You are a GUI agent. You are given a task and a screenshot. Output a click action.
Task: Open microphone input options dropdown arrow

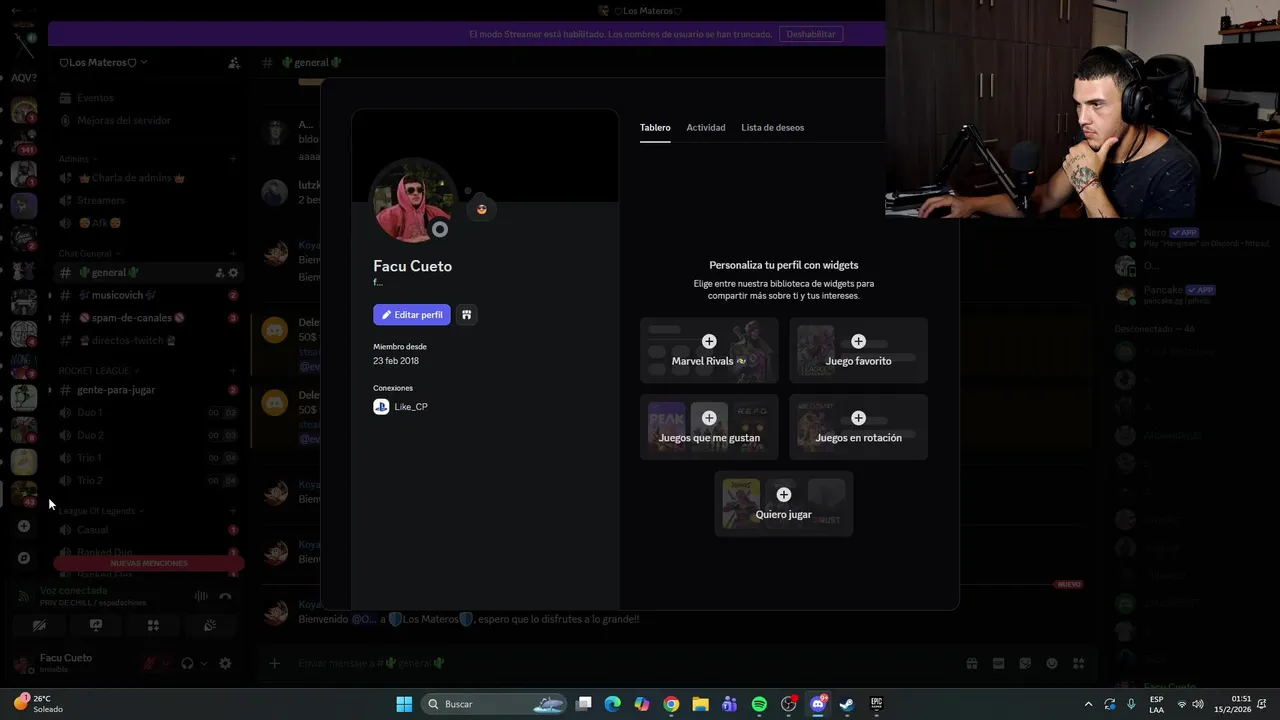[x=165, y=663]
